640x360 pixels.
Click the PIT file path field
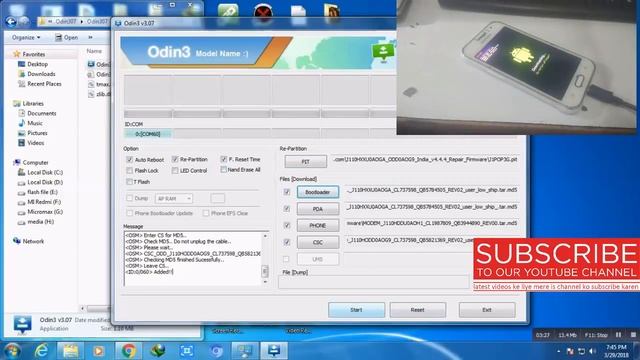[x=425, y=160]
